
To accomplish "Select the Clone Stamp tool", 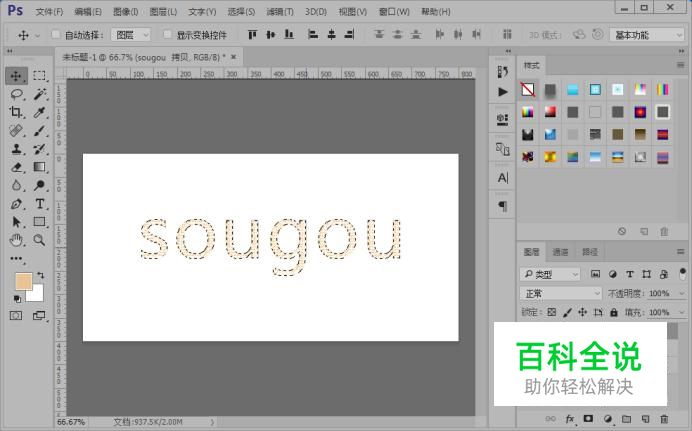I will pos(16,149).
